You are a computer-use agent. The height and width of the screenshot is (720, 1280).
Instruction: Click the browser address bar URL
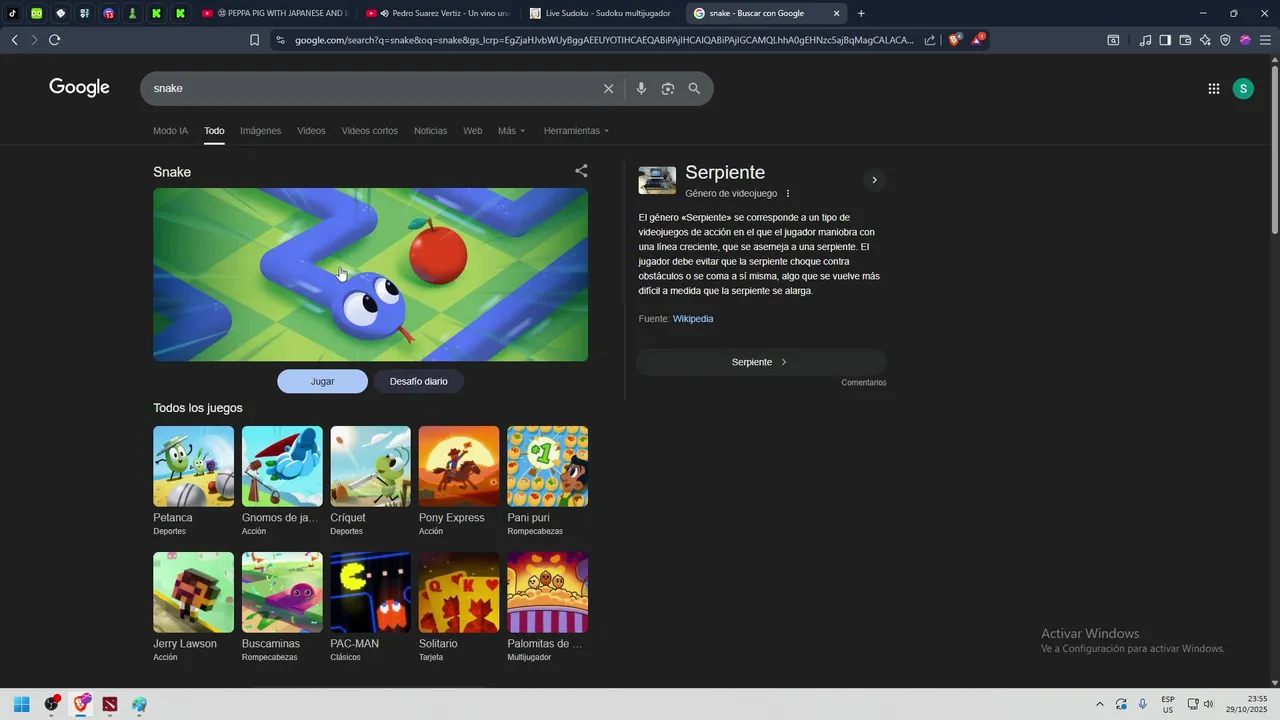pos(604,40)
